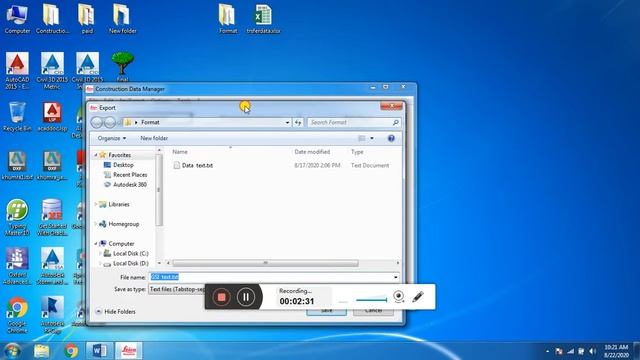
Task: Open the paid folder on desktop
Action: pyautogui.click(x=87, y=19)
